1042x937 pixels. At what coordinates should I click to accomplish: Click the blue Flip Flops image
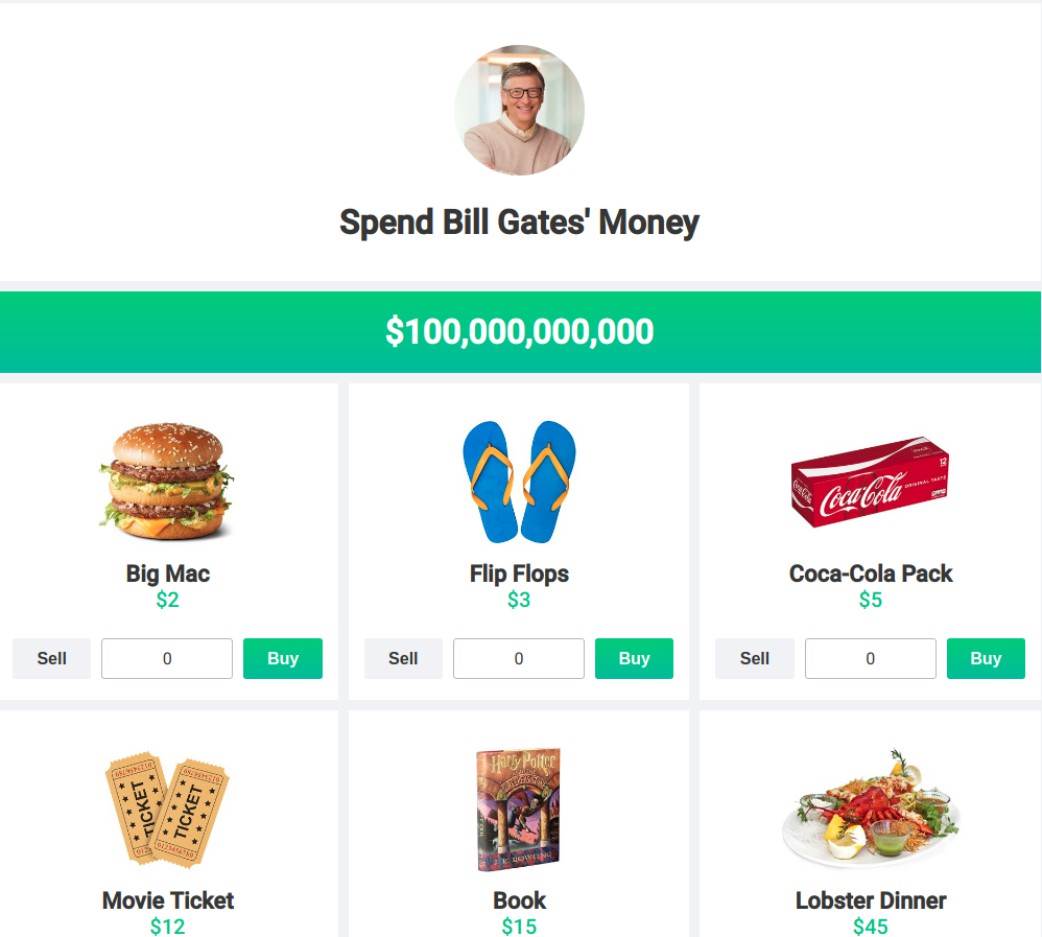coord(519,481)
